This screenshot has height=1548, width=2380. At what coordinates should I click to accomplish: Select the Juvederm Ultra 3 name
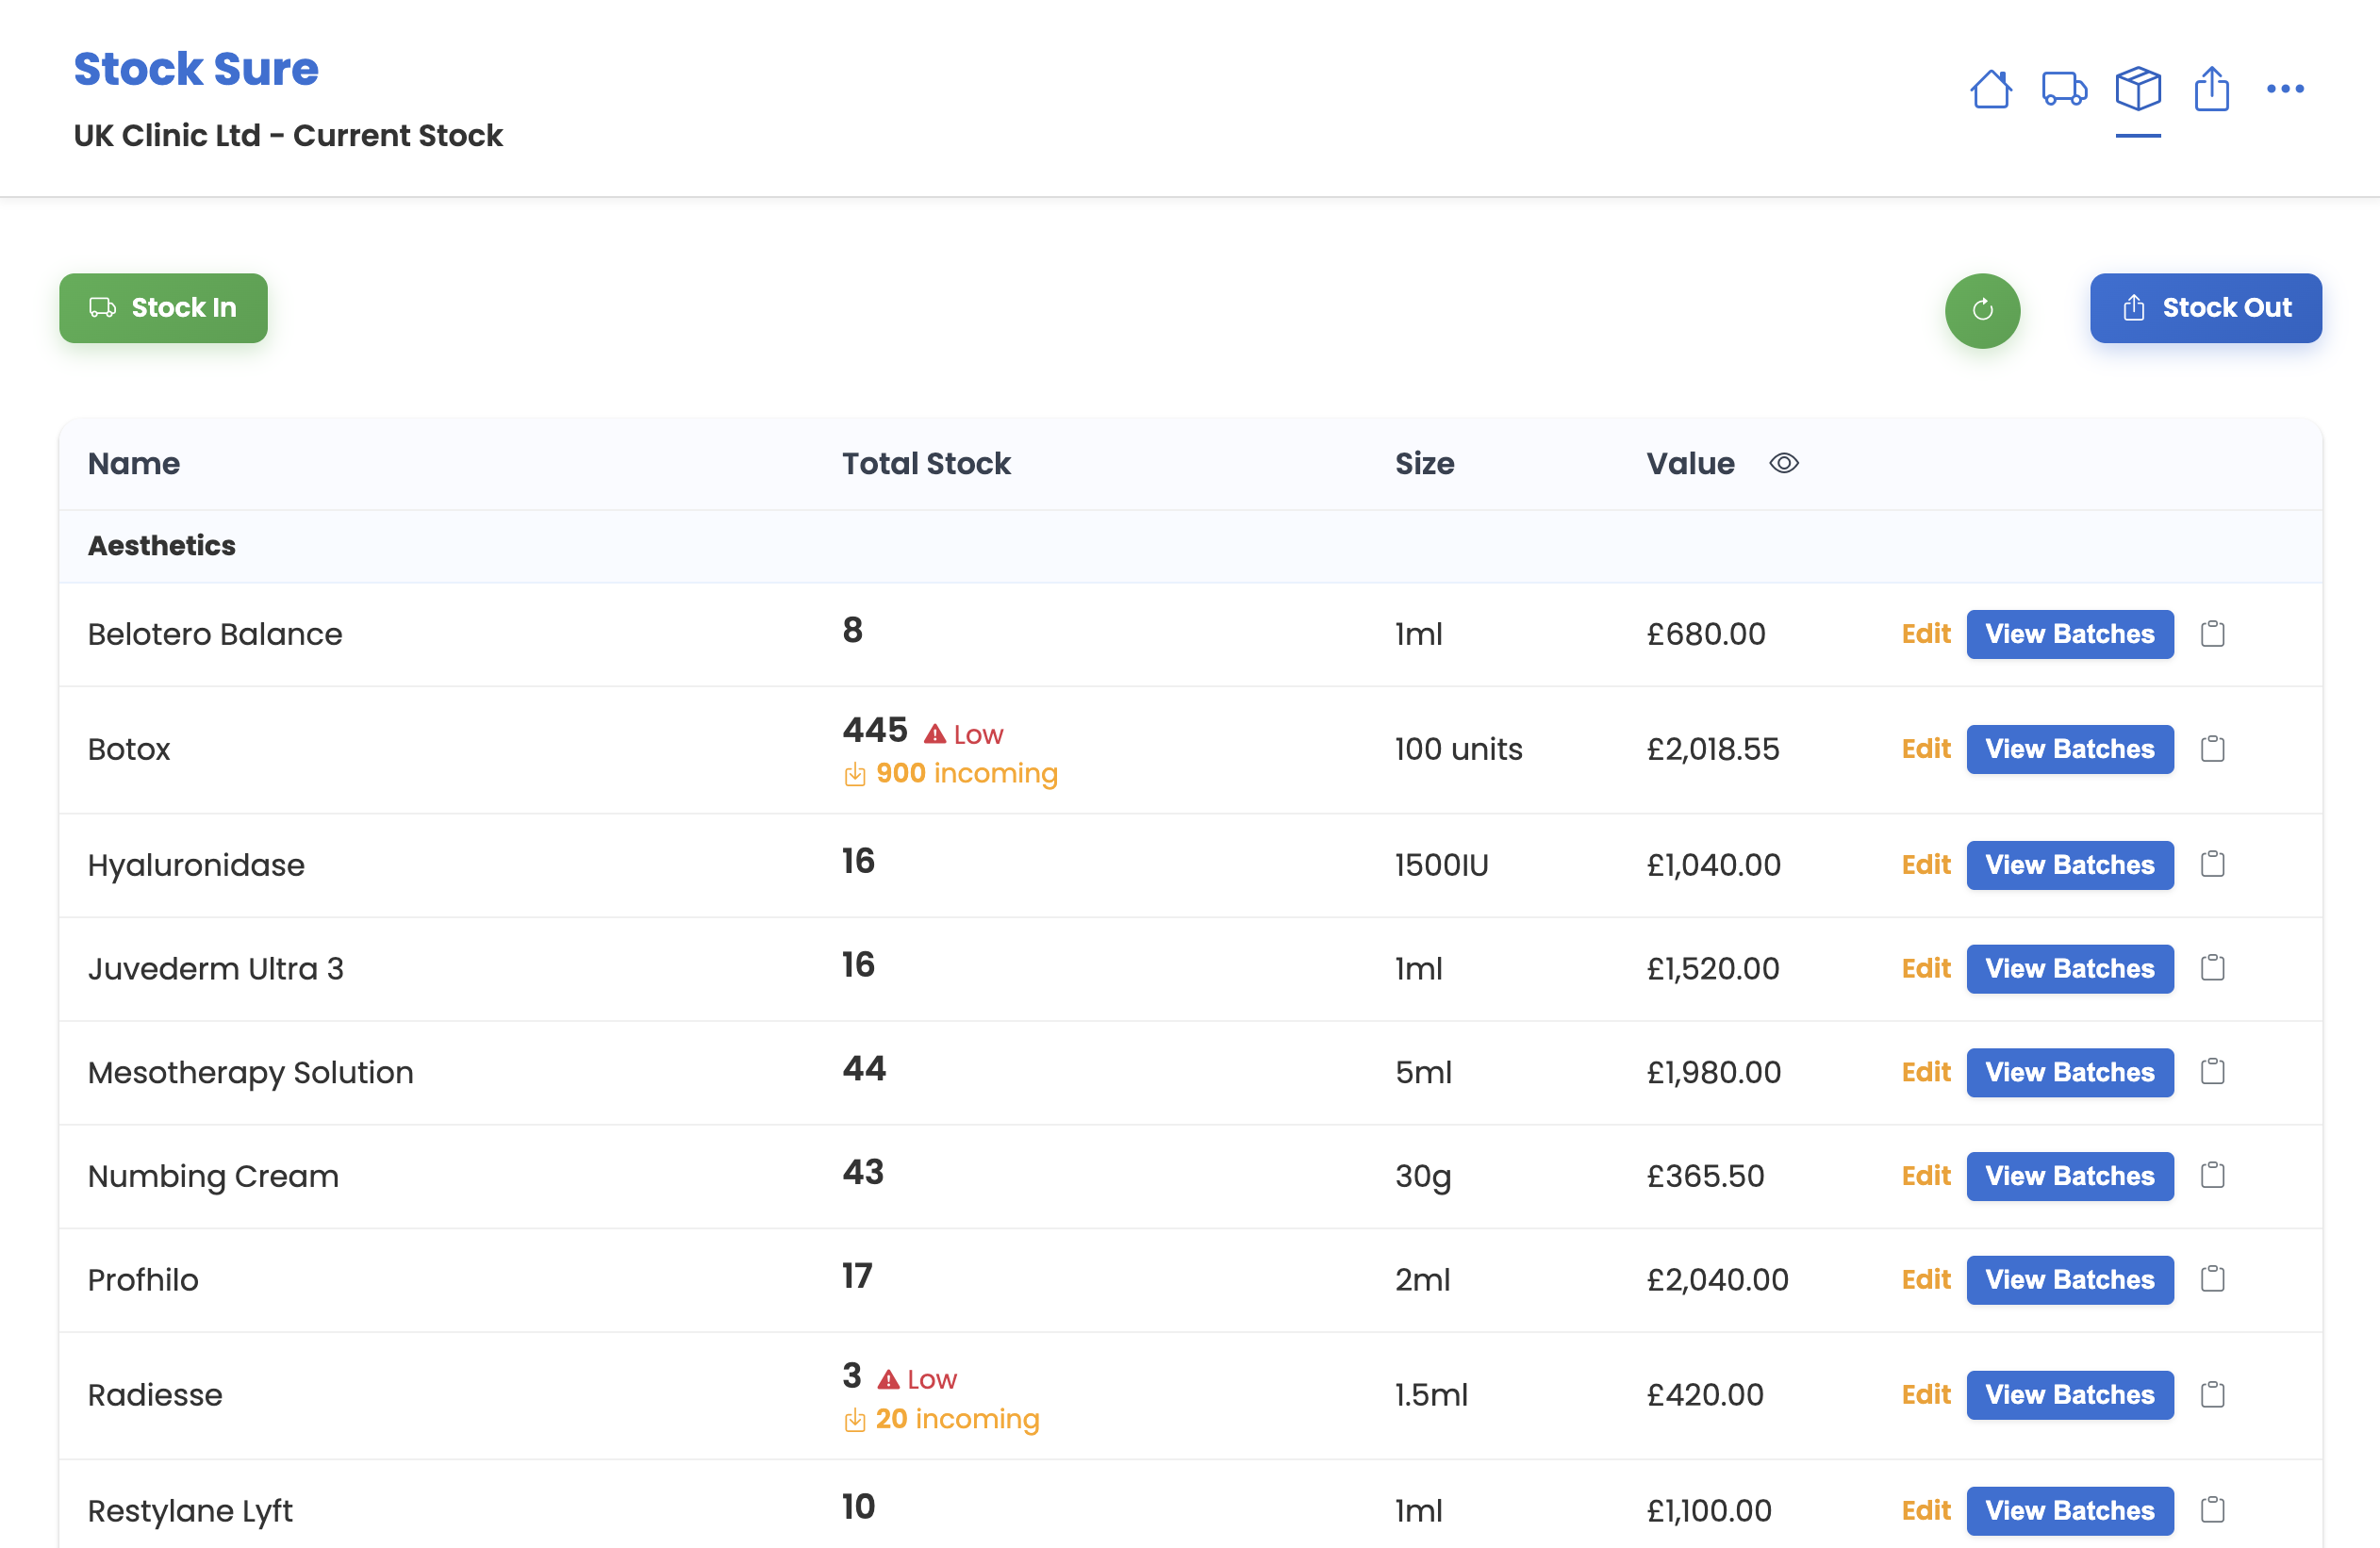pyautogui.click(x=216, y=969)
